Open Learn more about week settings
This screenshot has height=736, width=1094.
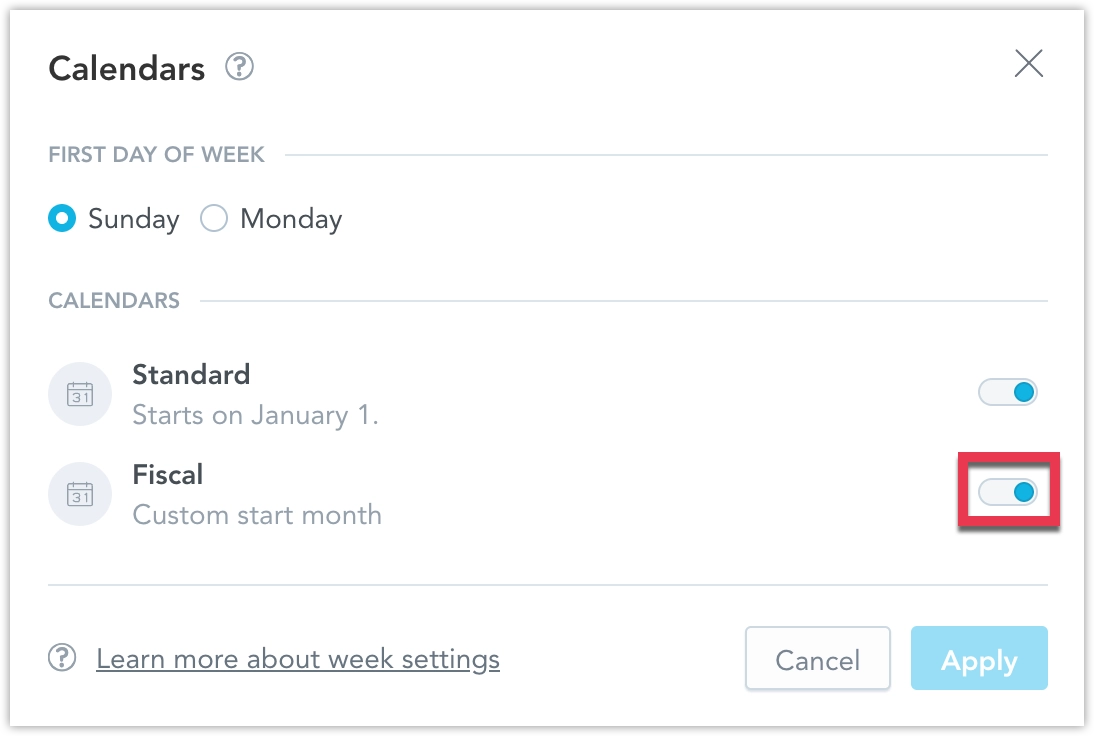click(297, 658)
